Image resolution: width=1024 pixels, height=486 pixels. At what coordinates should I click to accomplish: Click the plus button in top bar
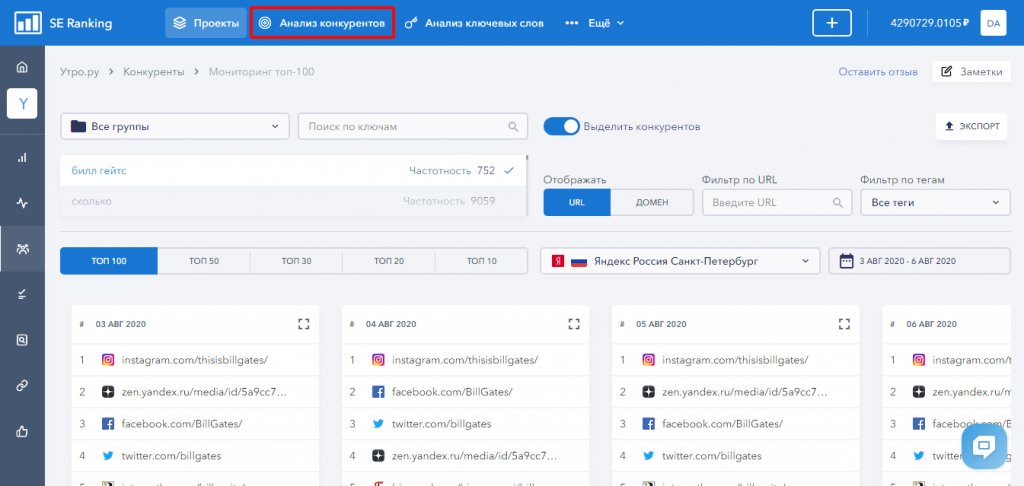tap(831, 23)
